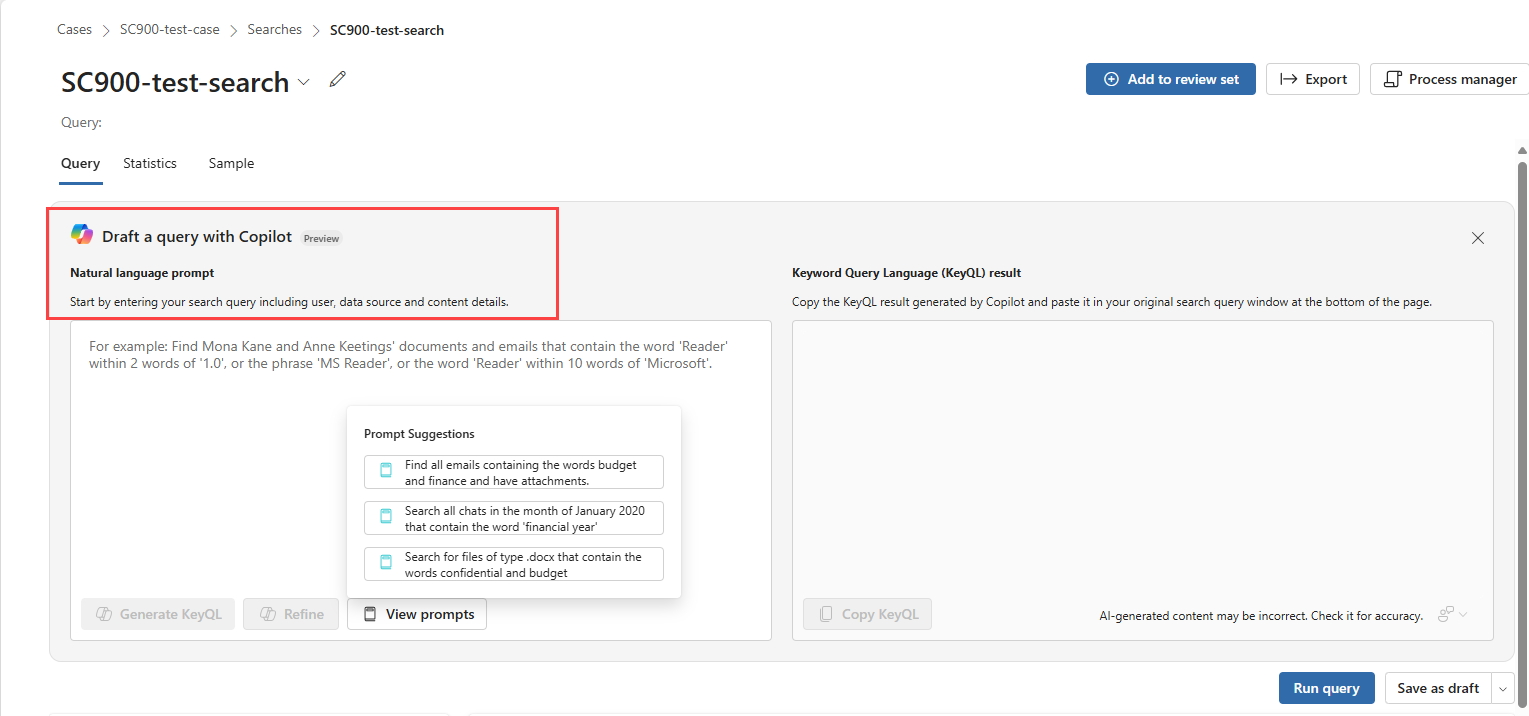The width and height of the screenshot is (1529, 716).
Task: Click the pencil icon to rename search
Action: [338, 79]
